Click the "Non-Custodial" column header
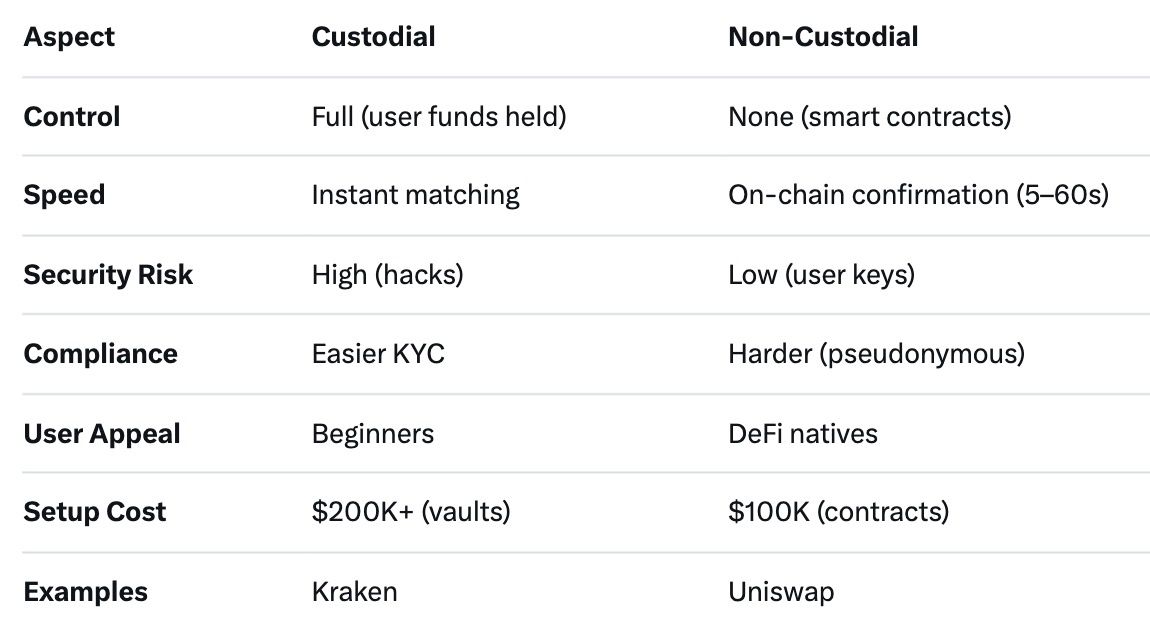This screenshot has width=1150, height=642. point(823,38)
